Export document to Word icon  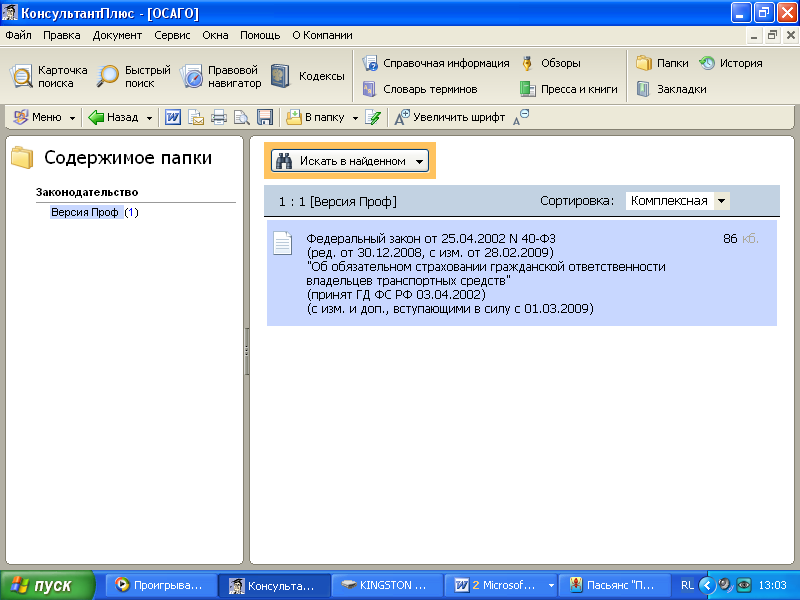172,117
